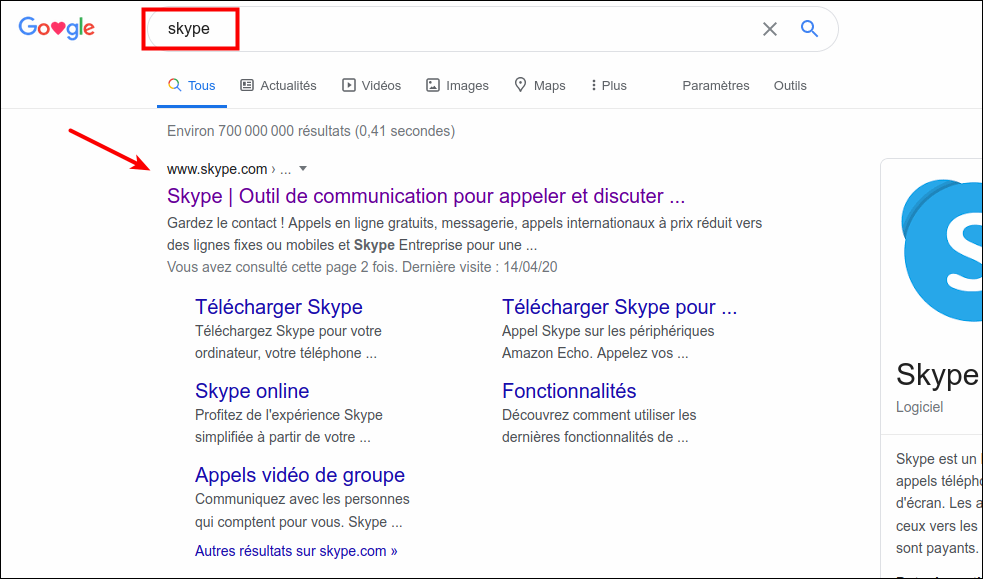Switch to the Maps tab
Screen dimensions: 983x579
pos(539,86)
